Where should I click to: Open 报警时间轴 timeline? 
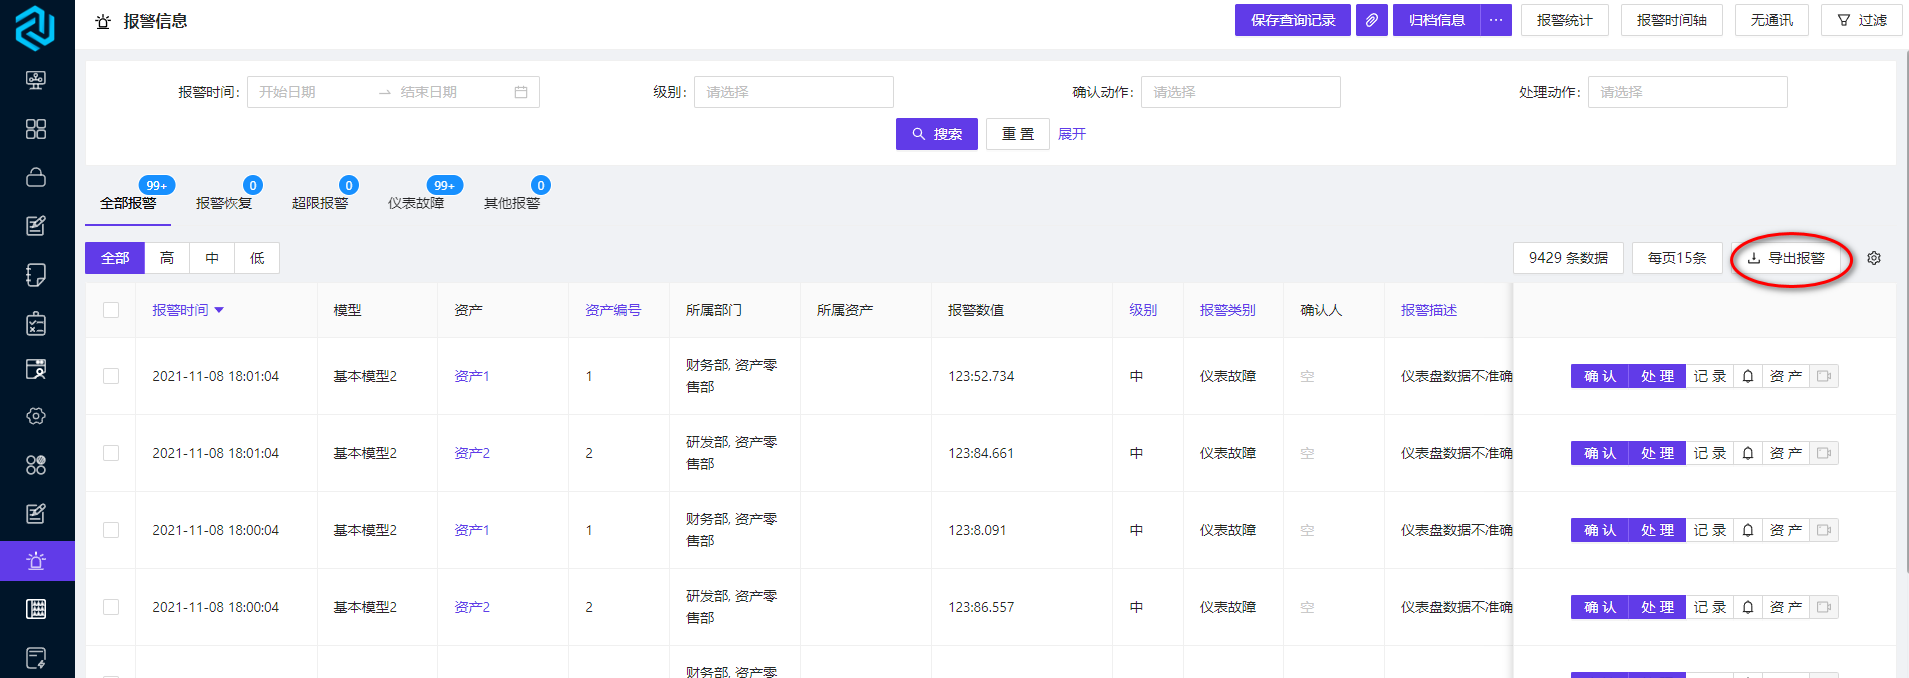click(1672, 20)
